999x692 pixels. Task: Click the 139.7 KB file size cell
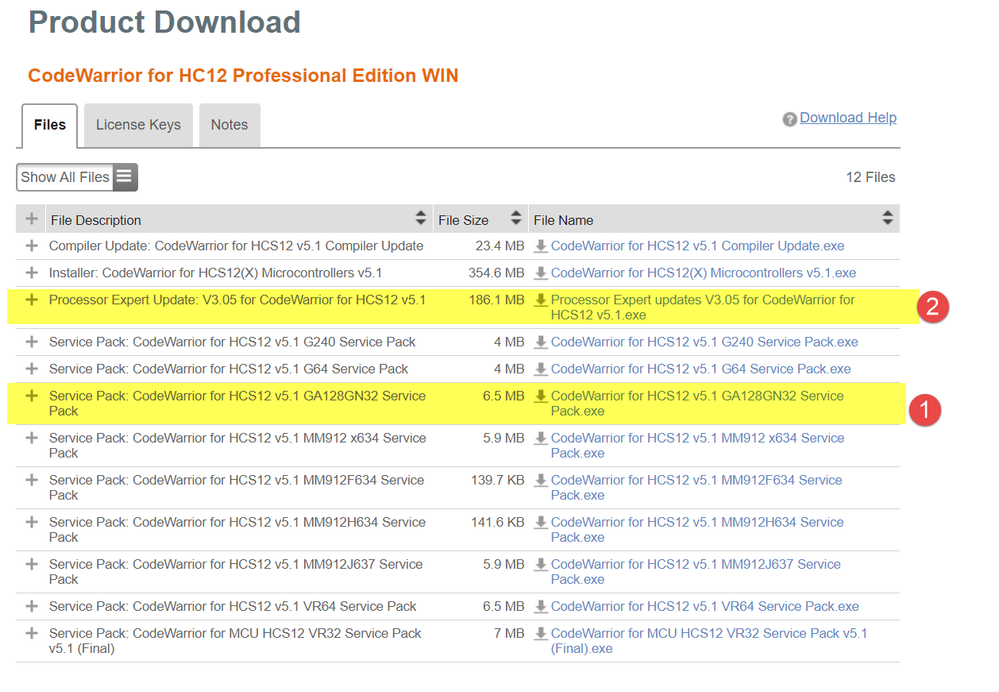coord(498,480)
